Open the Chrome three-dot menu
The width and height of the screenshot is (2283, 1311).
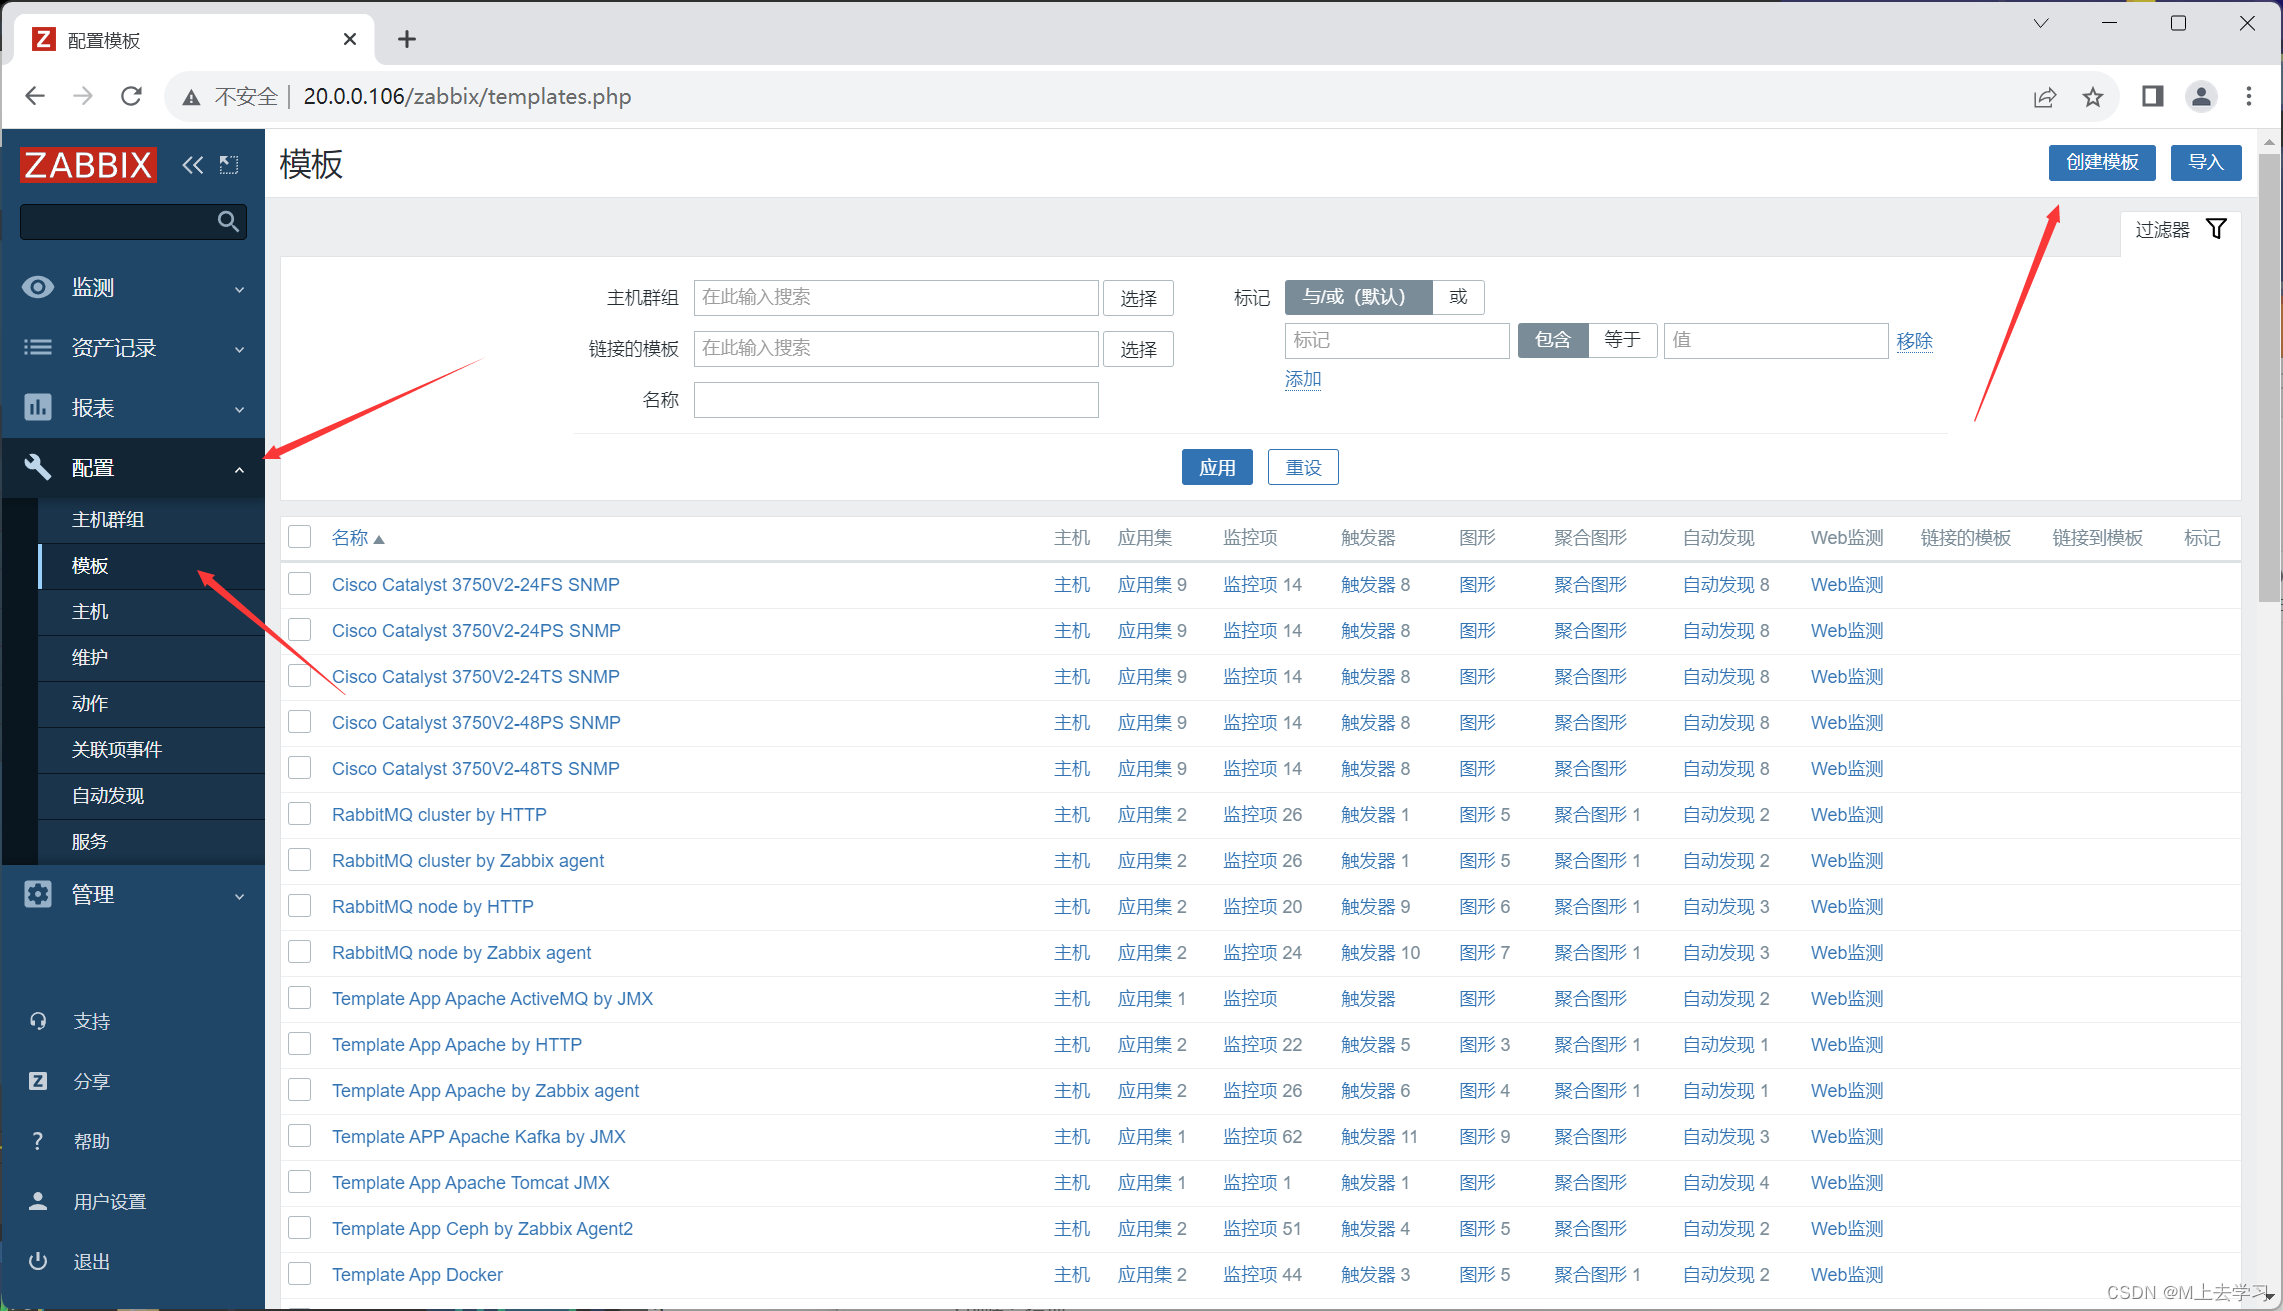pyautogui.click(x=2249, y=96)
